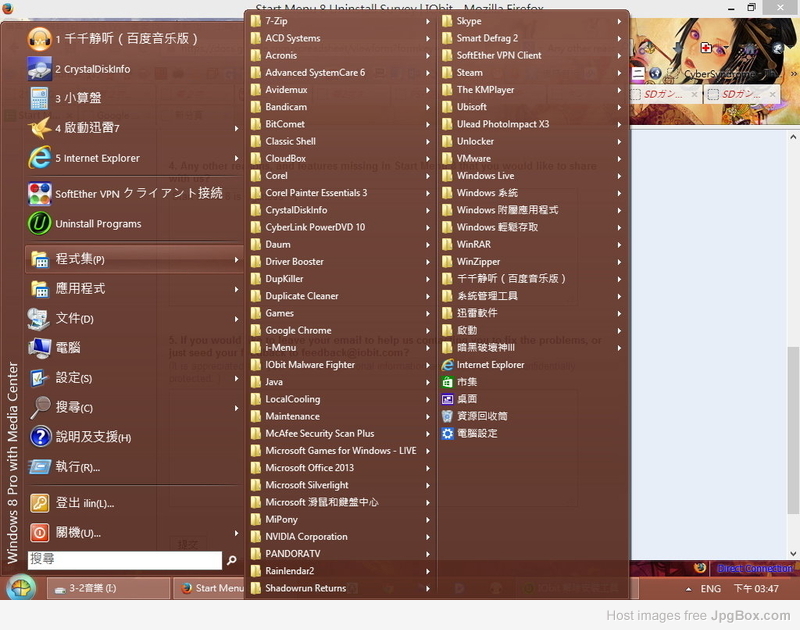This screenshot has width=800, height=630.
Task: Open Microsoft Office 2013 folder
Action: 309,468
